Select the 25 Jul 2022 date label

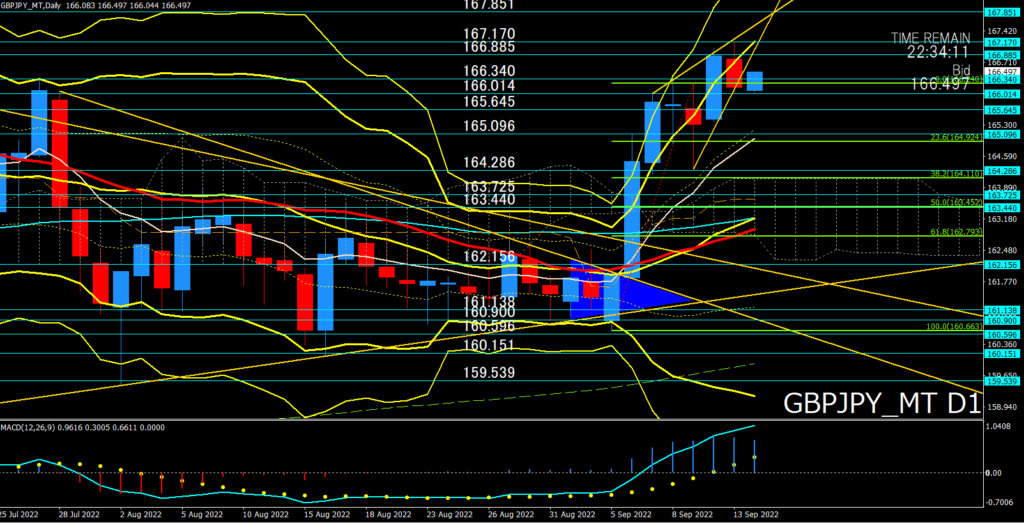click(18, 515)
